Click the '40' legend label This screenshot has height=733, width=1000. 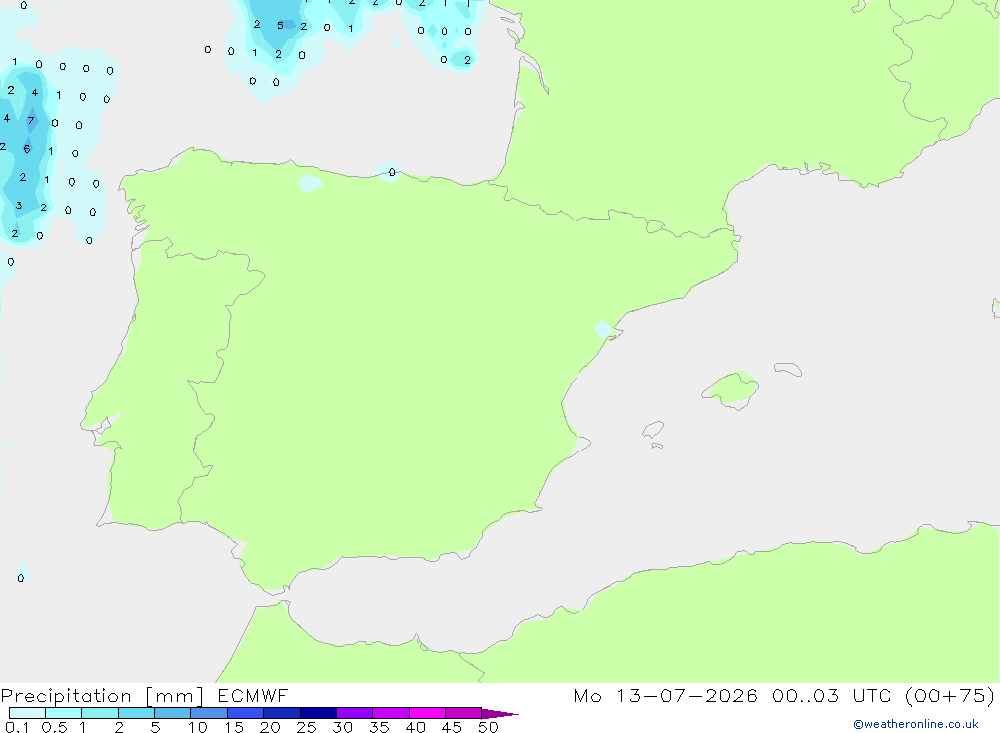click(415, 727)
